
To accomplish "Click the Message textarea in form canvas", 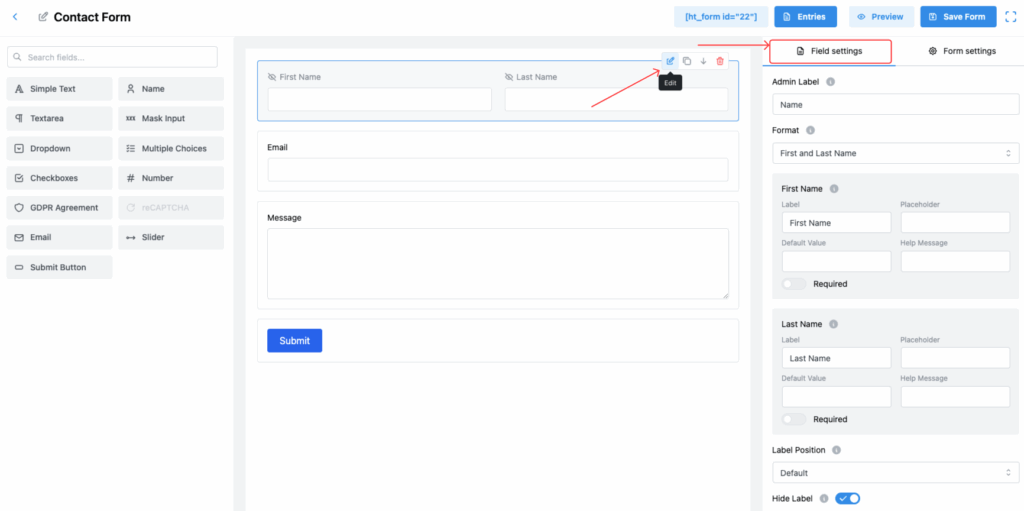I will (498, 264).
